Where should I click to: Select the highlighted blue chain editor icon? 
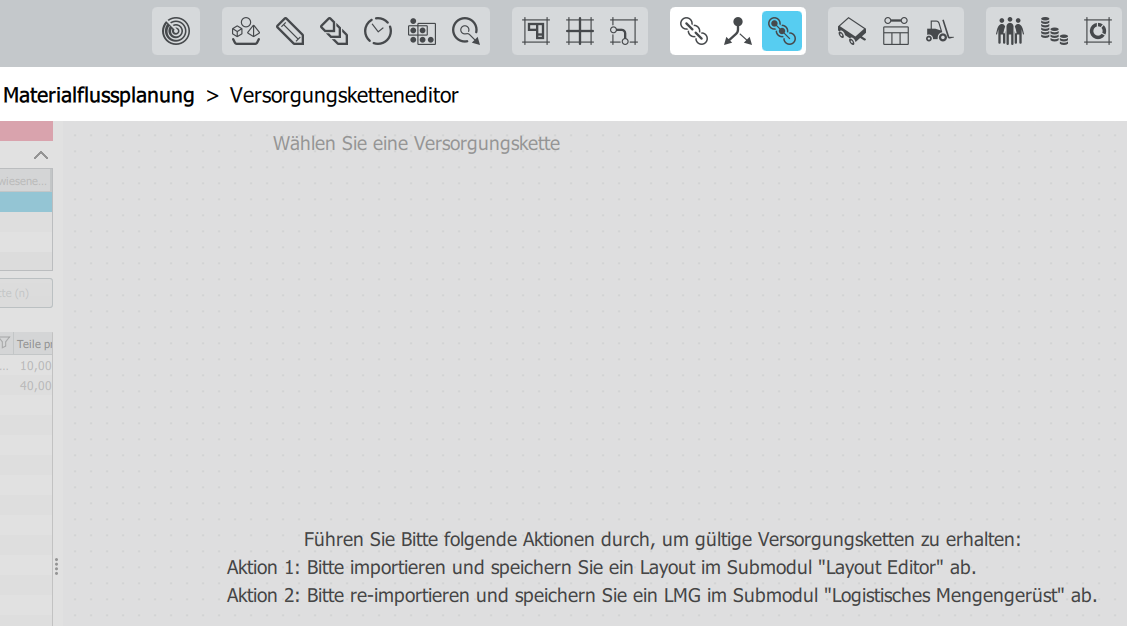tap(782, 32)
